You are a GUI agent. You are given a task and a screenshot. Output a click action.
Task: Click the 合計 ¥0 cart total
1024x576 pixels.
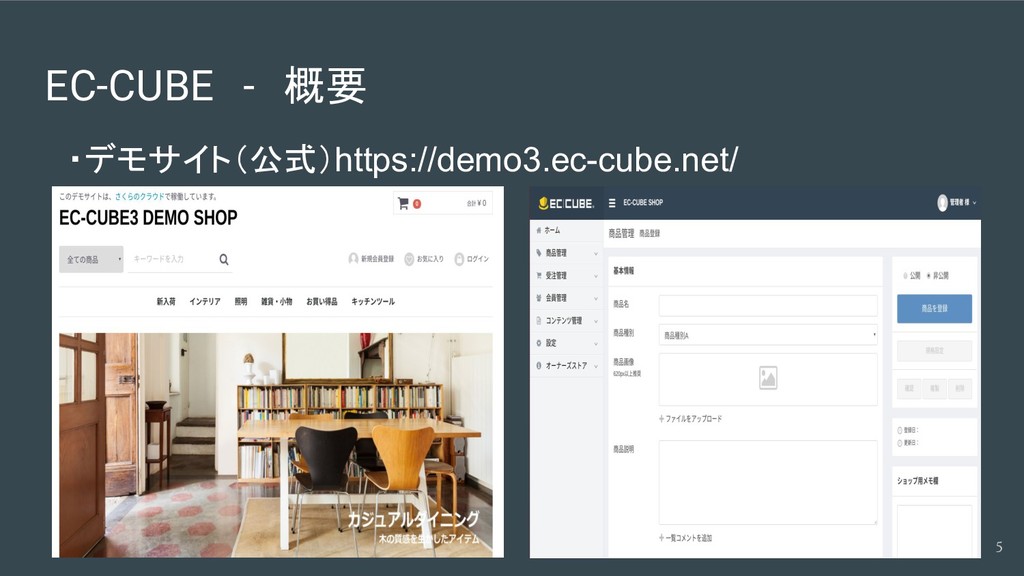coord(477,203)
